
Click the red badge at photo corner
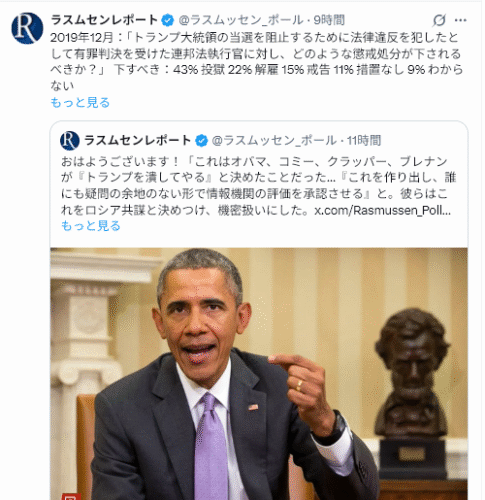coord(71,497)
